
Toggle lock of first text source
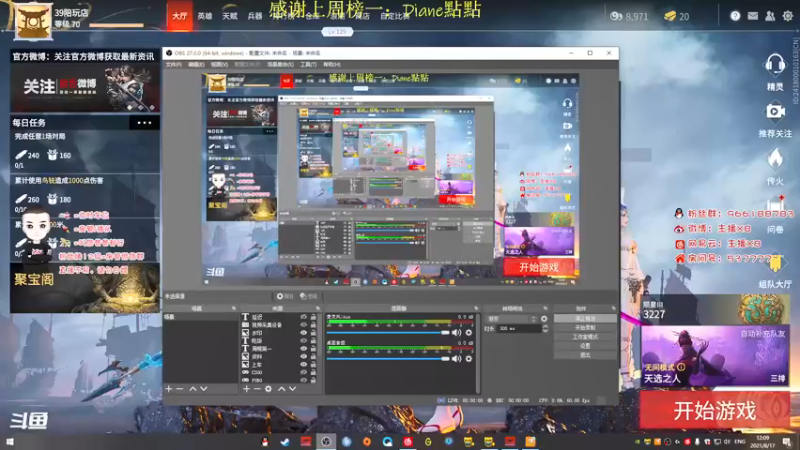click(313, 317)
